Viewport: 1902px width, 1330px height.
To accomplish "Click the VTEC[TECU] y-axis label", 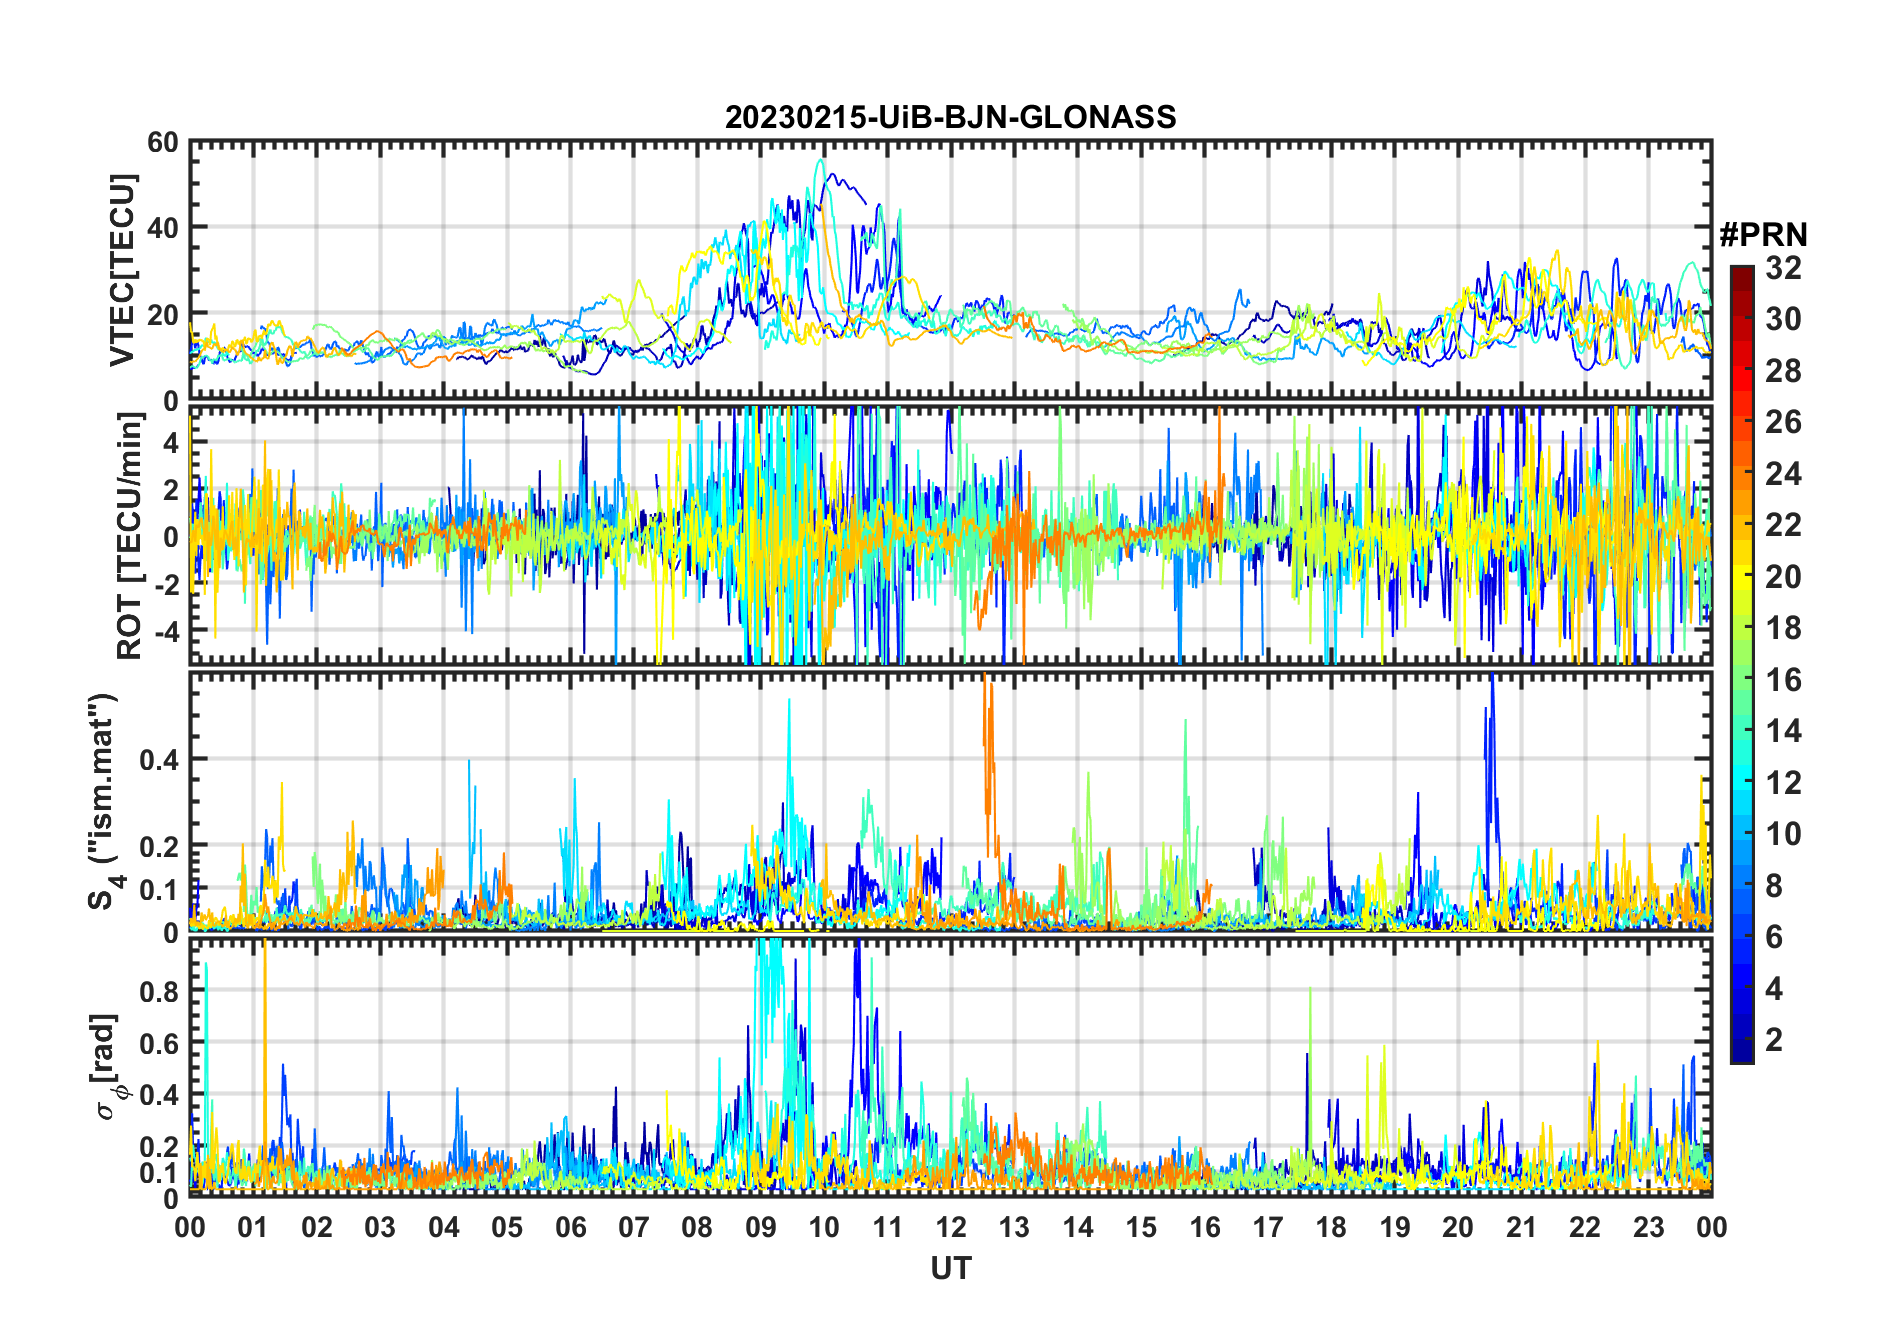I will [123, 270].
